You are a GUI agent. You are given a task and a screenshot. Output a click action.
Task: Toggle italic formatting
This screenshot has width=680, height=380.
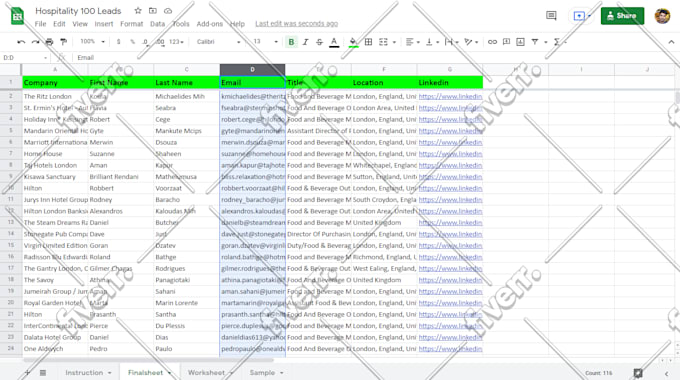coord(305,42)
